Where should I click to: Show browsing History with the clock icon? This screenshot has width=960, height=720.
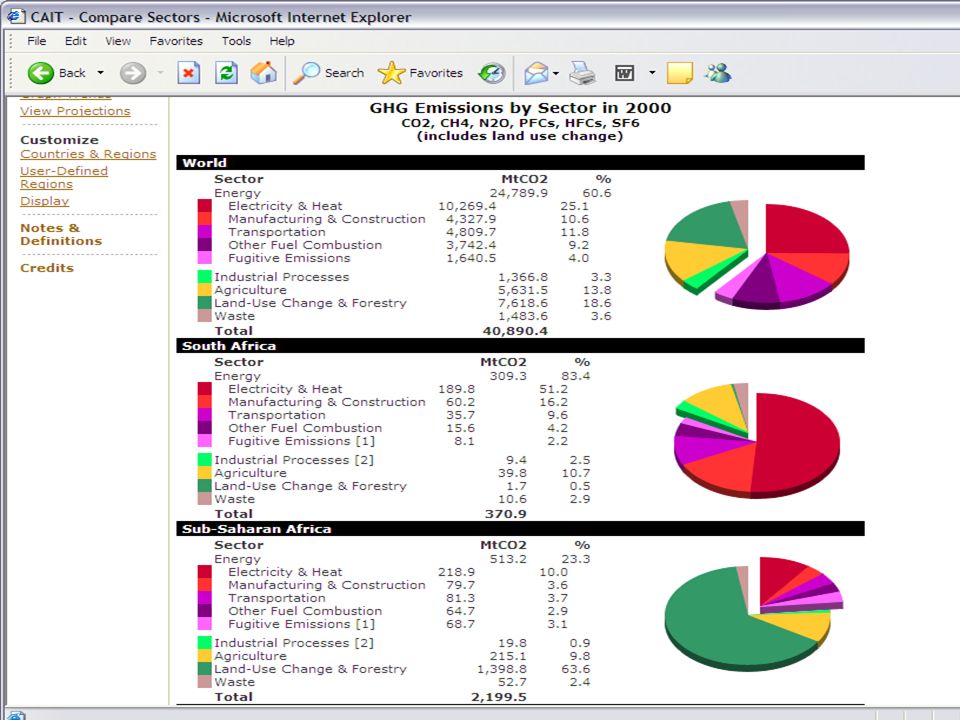point(492,73)
